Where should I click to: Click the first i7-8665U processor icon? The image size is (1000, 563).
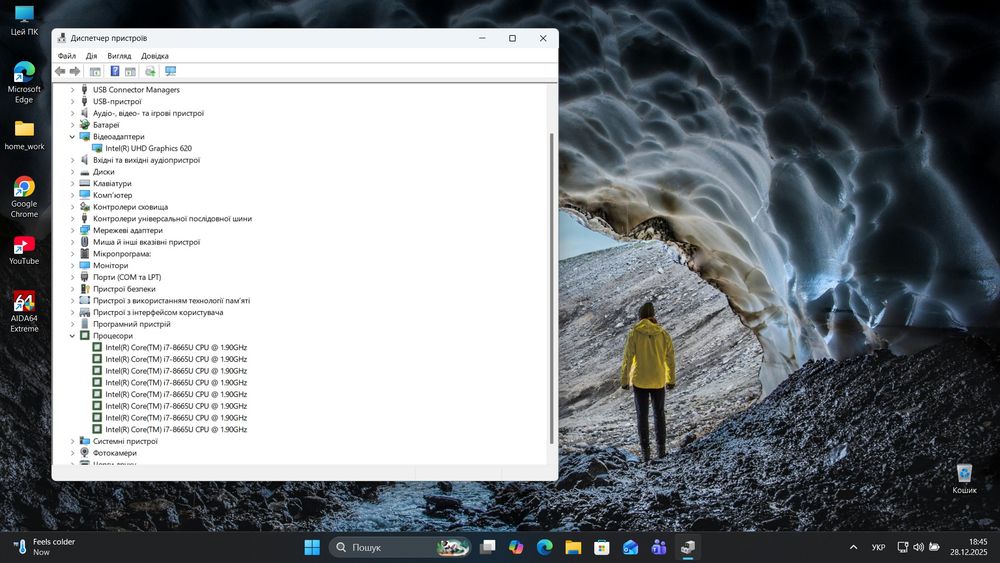click(97, 347)
